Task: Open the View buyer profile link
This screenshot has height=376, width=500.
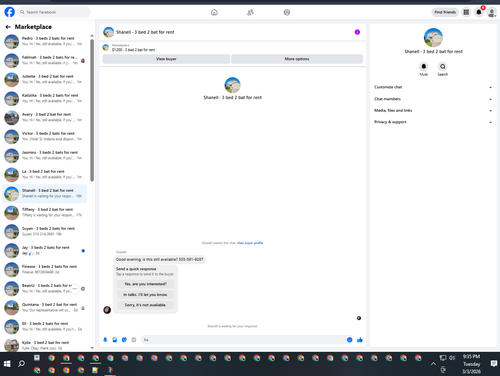Action: click(x=250, y=243)
